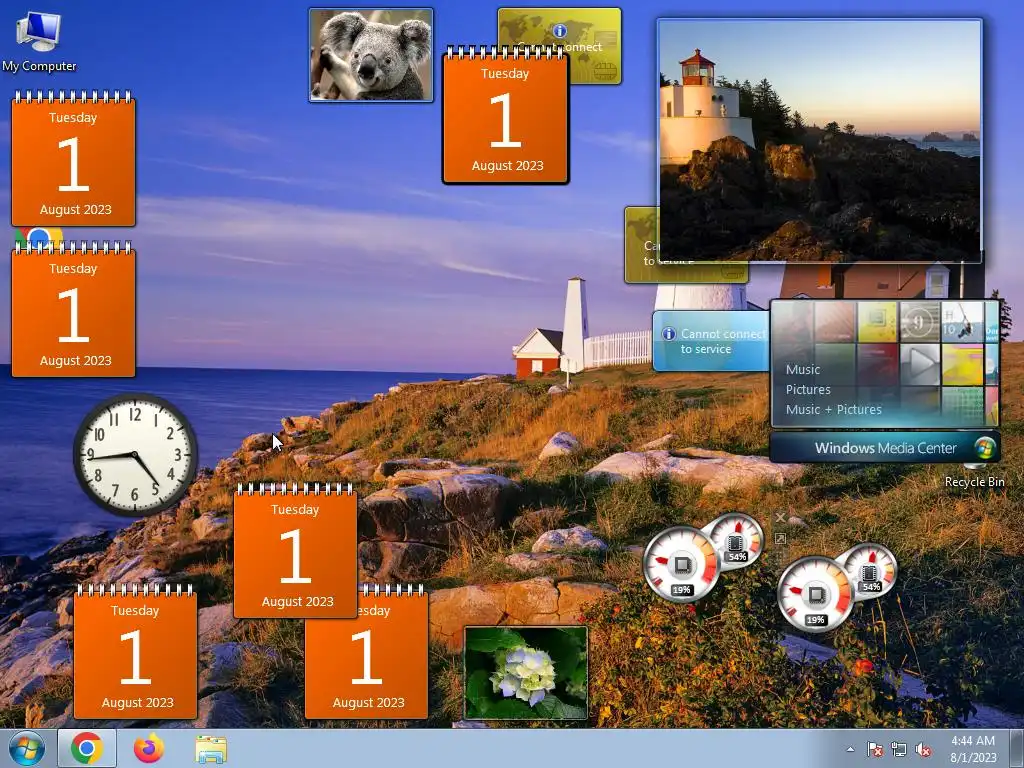1024x768 pixels.
Task: Select Music + Pictures in Media Center gadget
Action: click(833, 410)
